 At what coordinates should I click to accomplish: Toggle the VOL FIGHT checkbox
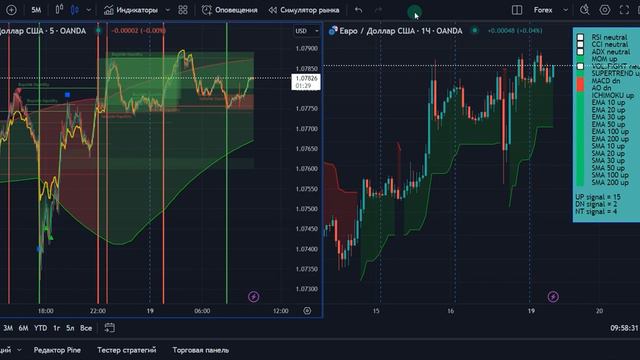580,66
